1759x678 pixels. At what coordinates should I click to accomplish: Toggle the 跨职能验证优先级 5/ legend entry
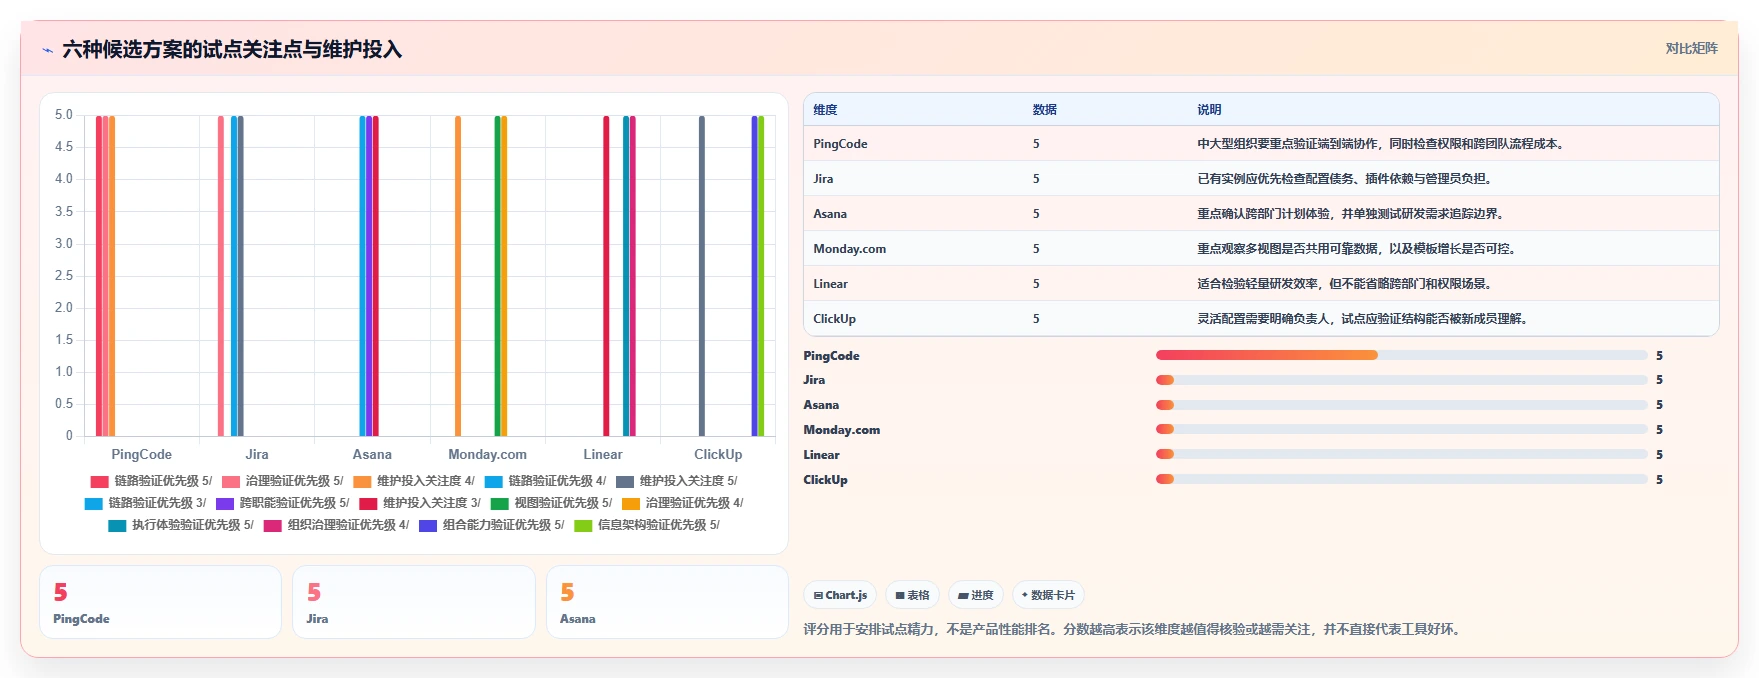283,503
